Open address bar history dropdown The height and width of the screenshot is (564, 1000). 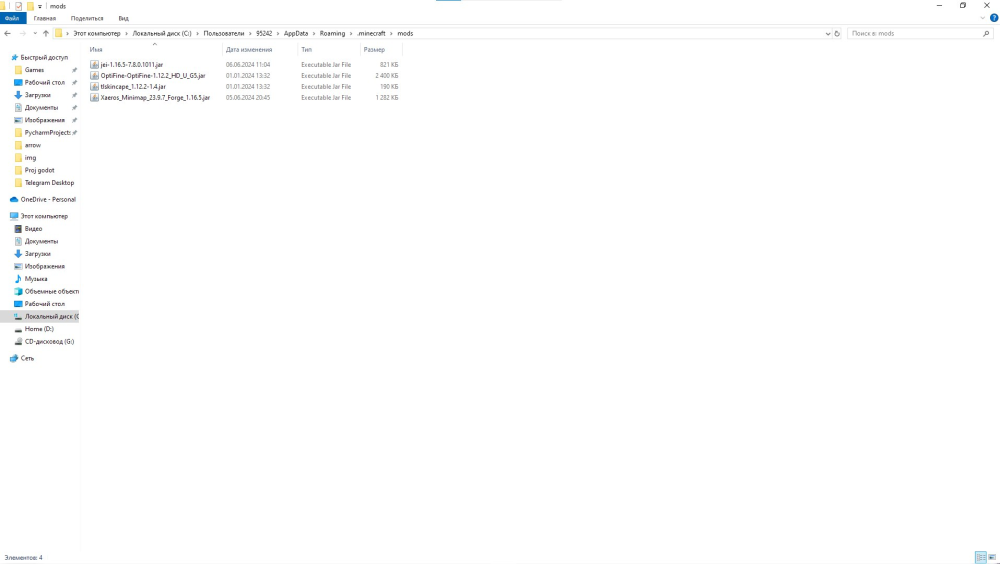828,33
